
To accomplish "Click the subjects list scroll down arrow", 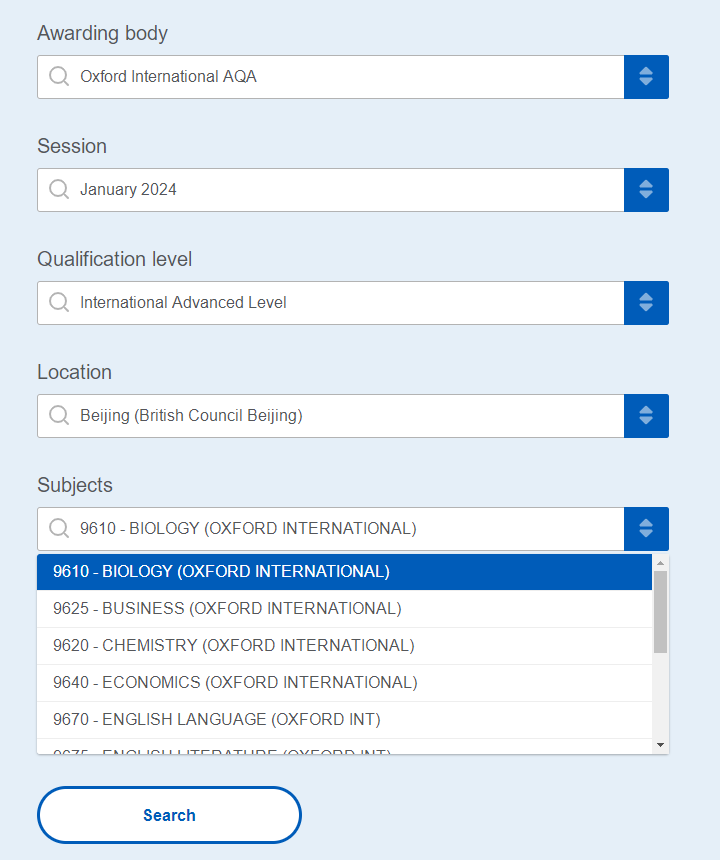I will point(660,745).
